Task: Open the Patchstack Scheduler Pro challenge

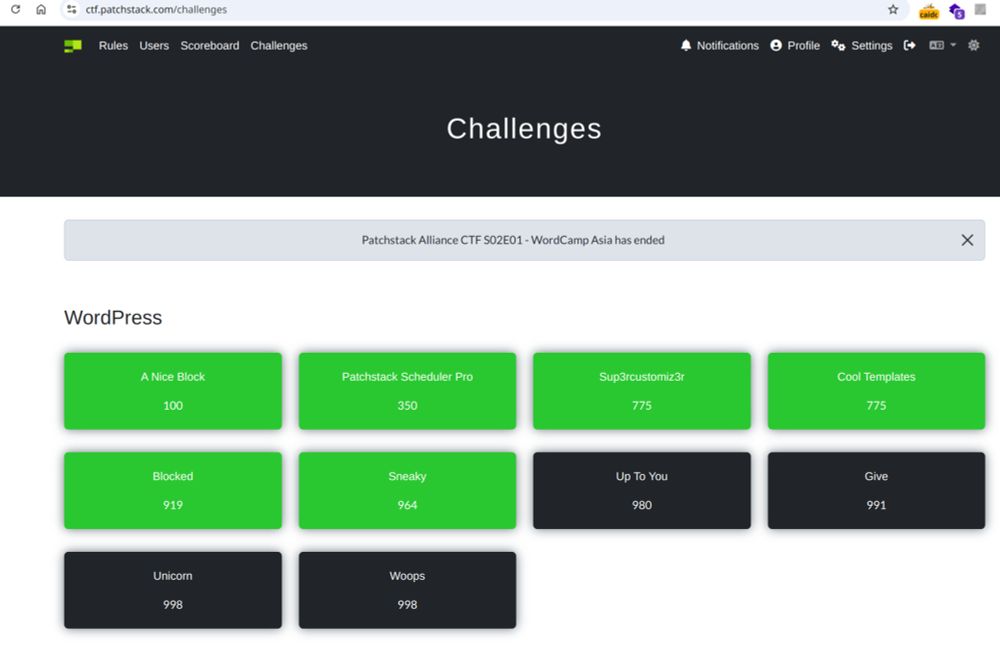Action: coord(408,391)
